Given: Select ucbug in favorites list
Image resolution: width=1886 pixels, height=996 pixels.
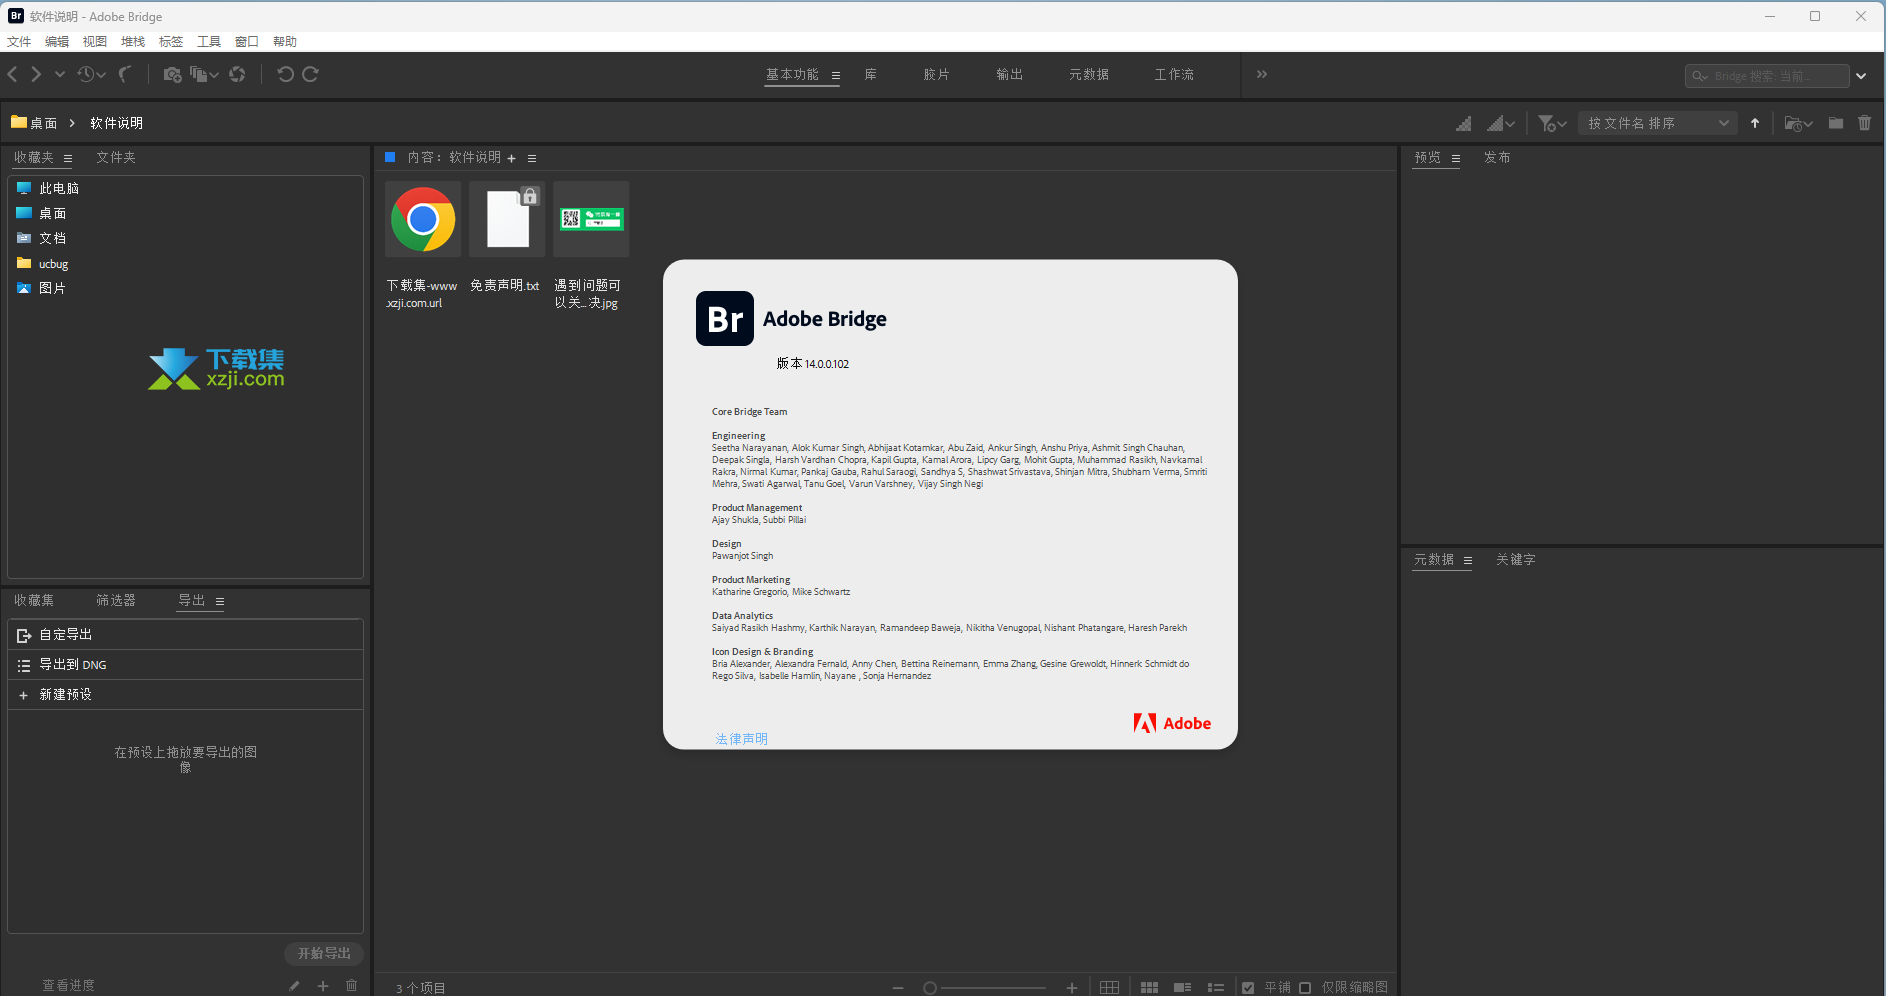Looking at the screenshot, I should [54, 264].
